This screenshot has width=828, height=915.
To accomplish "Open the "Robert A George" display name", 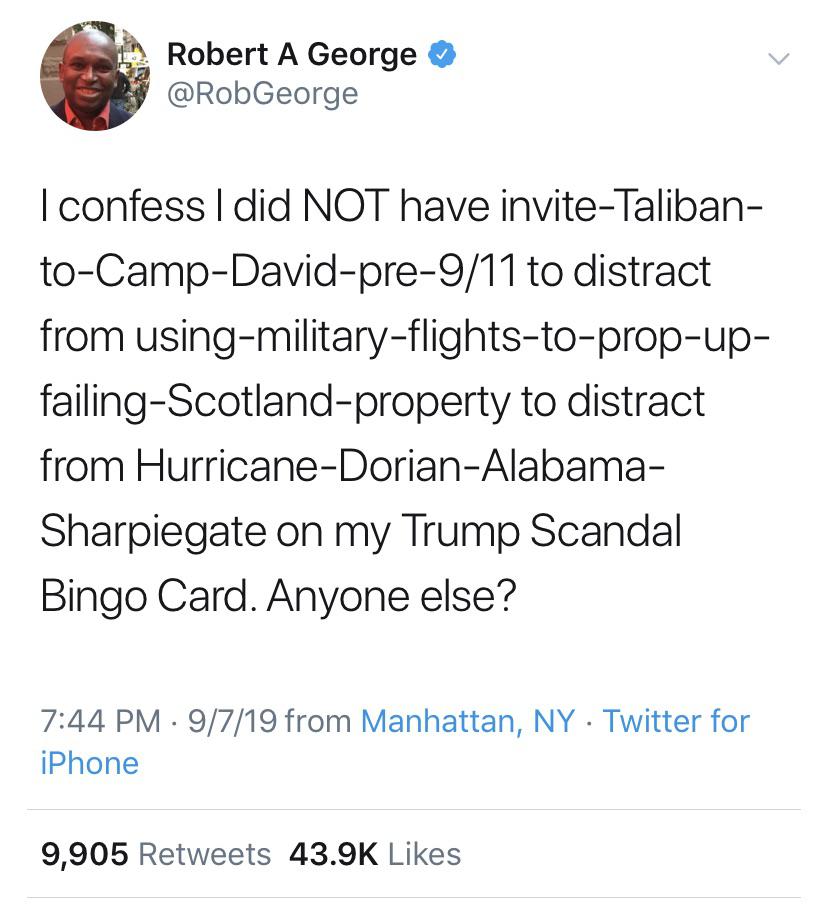I will (x=291, y=54).
